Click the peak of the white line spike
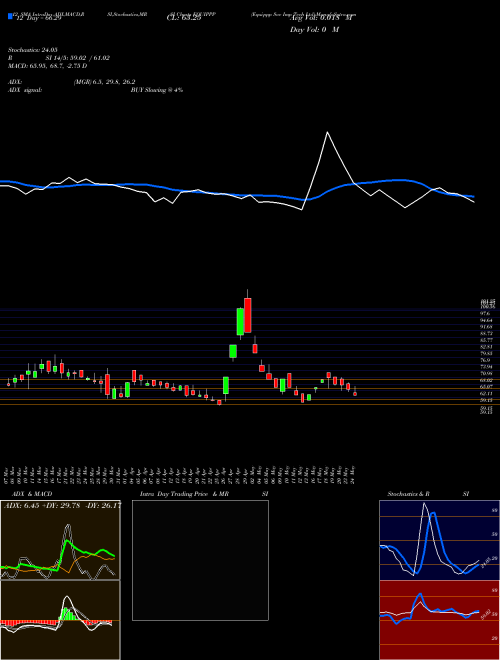500x660 pixels. pos(327,133)
